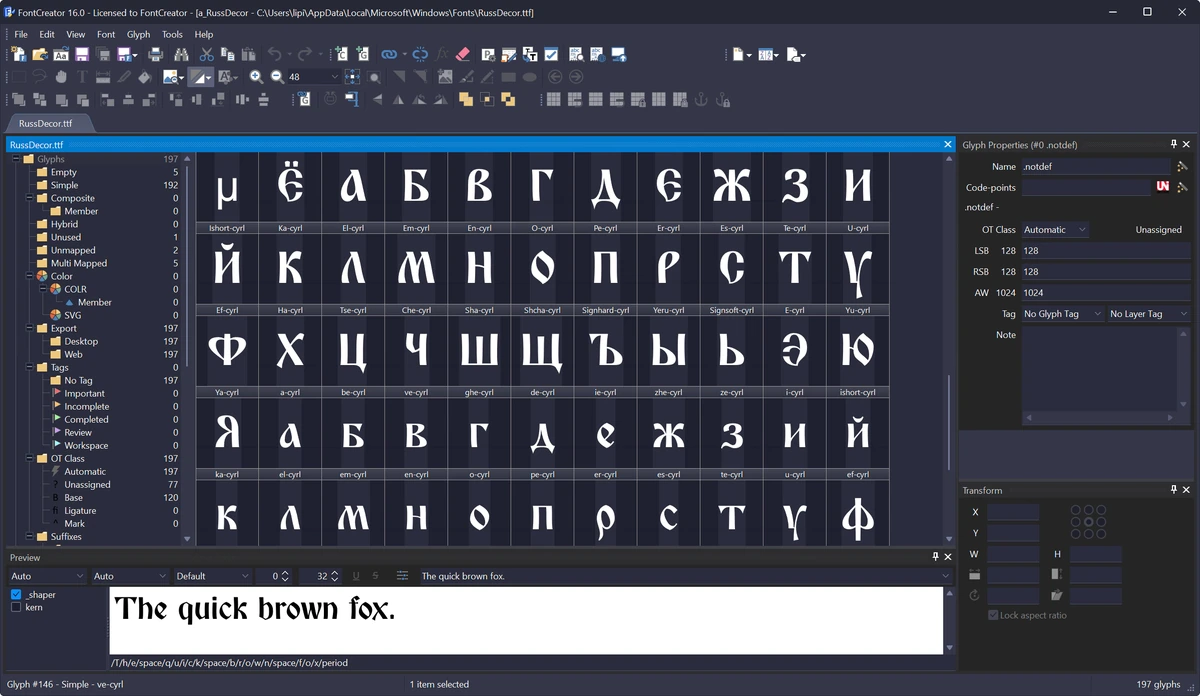
Task: Select the Ligature class tree item
Action: click(x=80, y=510)
